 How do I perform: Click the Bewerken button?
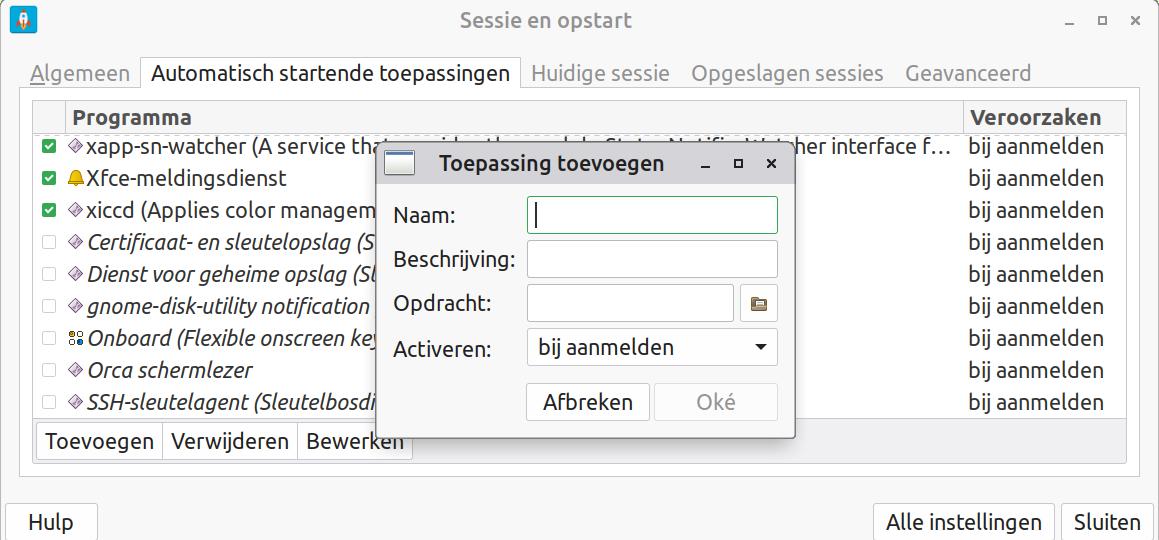355,442
